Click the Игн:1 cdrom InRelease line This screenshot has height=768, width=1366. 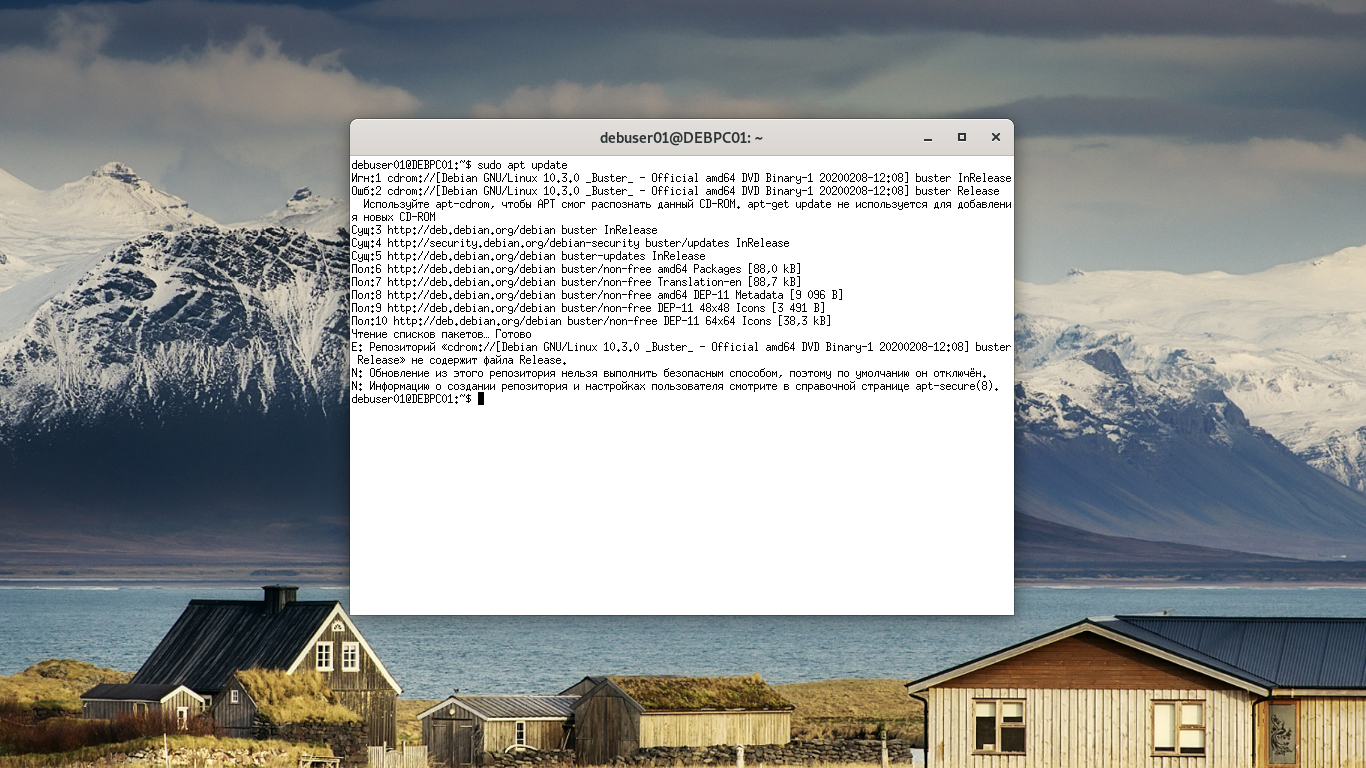click(x=681, y=178)
